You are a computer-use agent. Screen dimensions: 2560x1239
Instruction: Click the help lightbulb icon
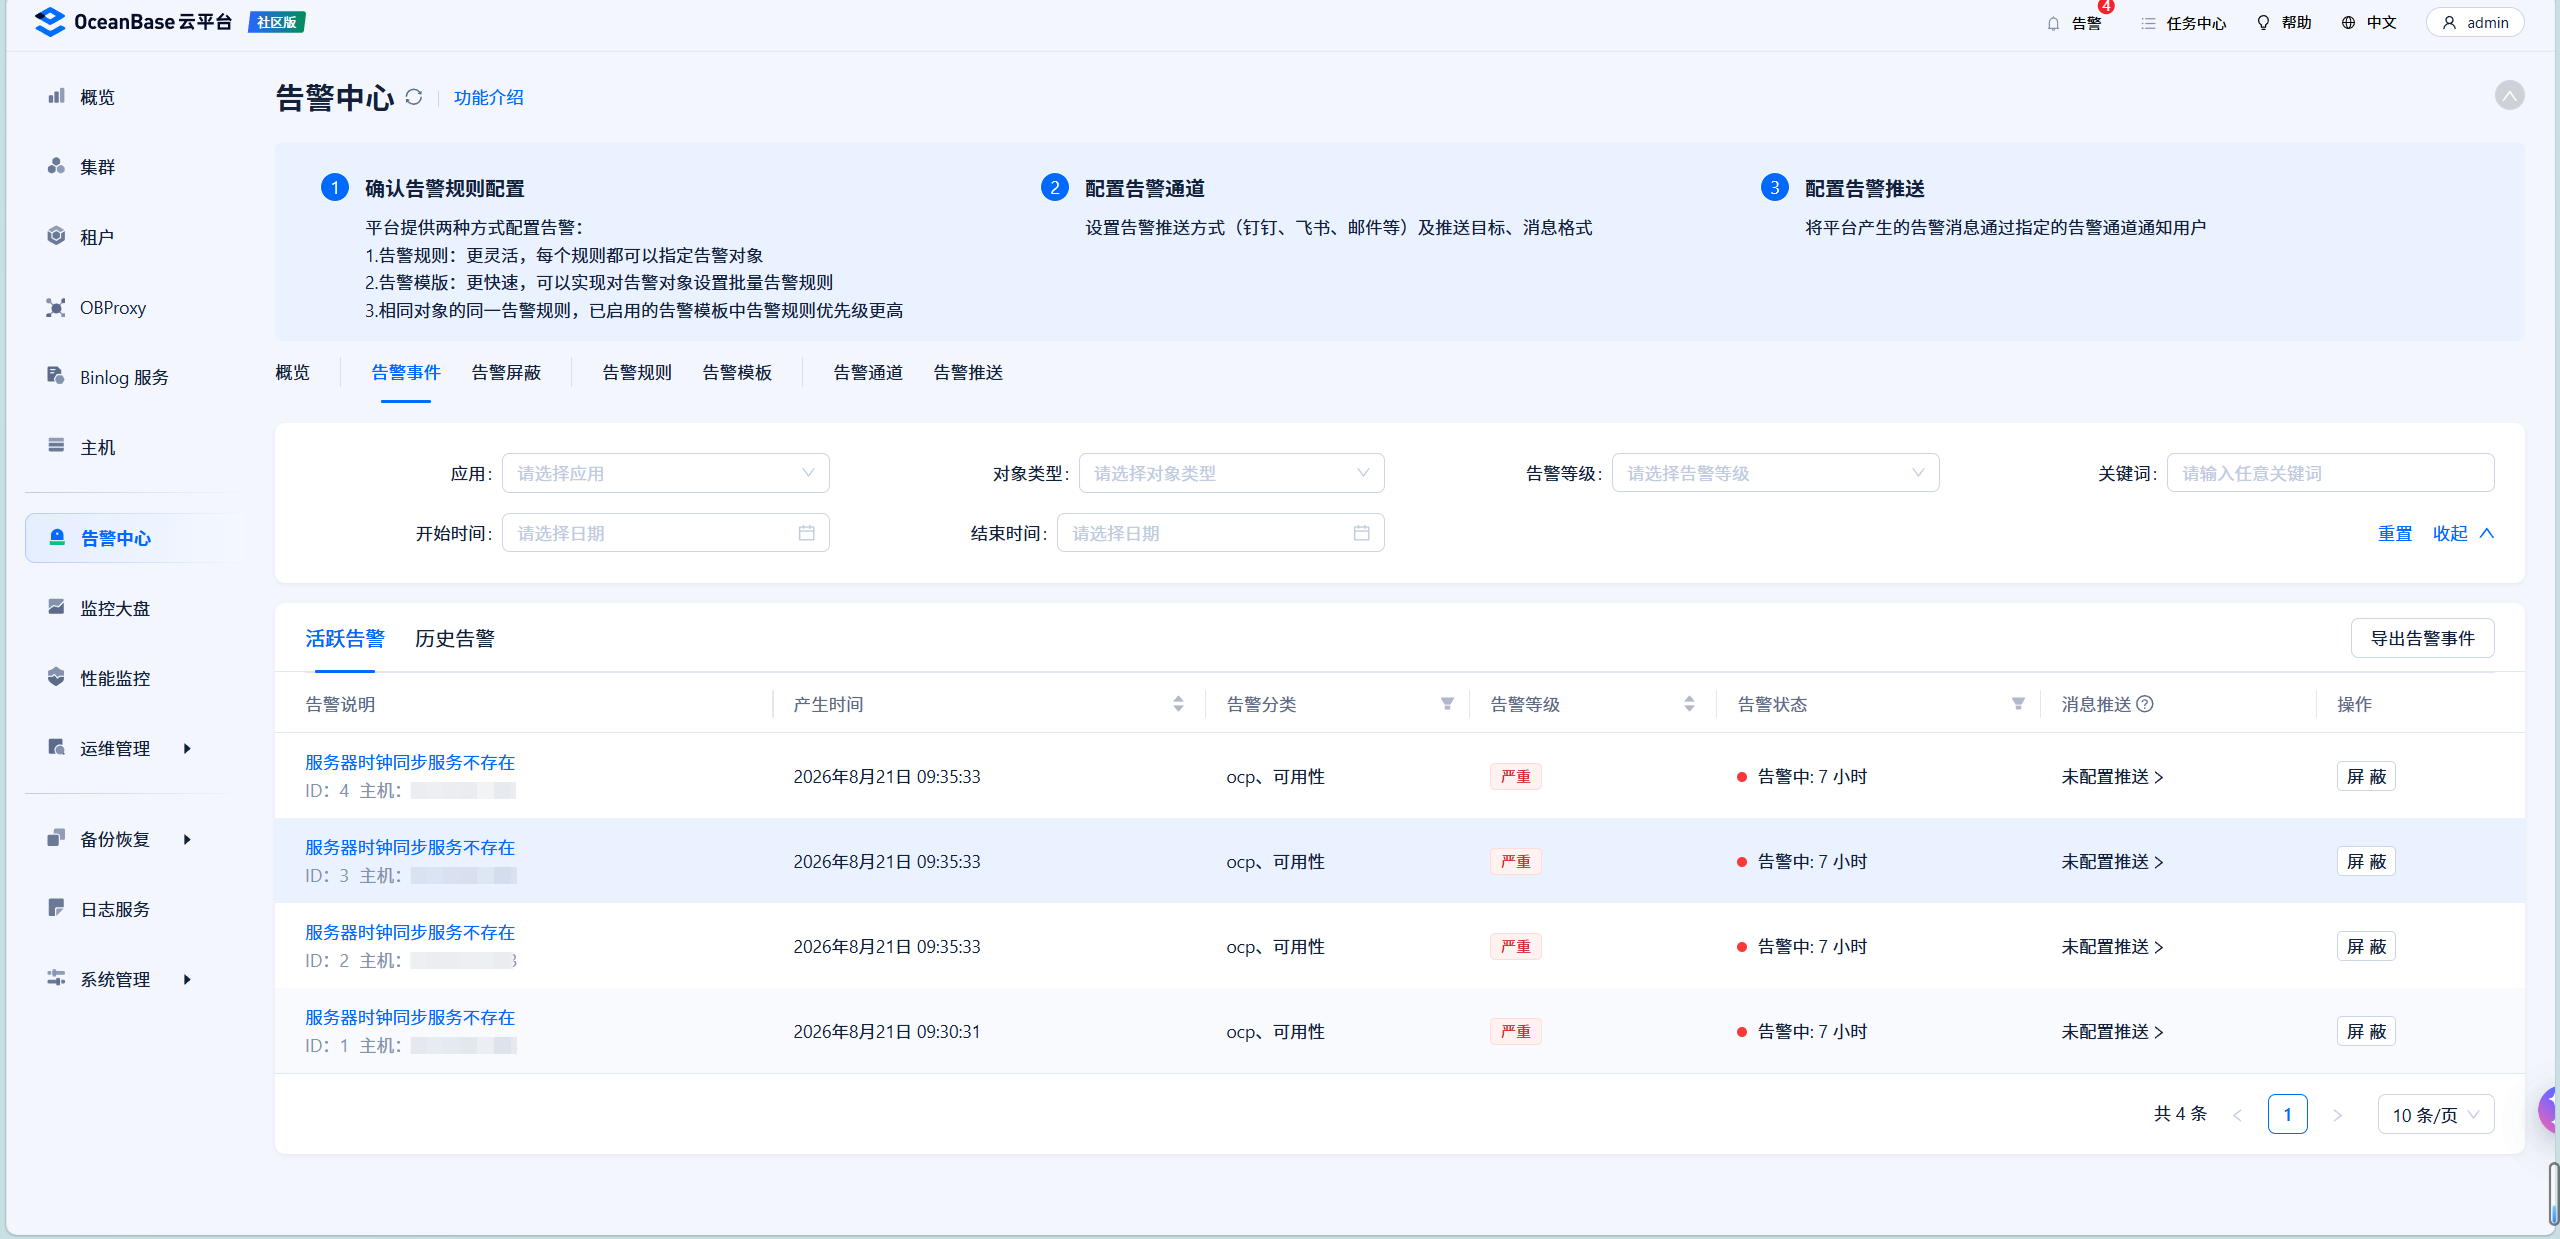pyautogui.click(x=2264, y=23)
